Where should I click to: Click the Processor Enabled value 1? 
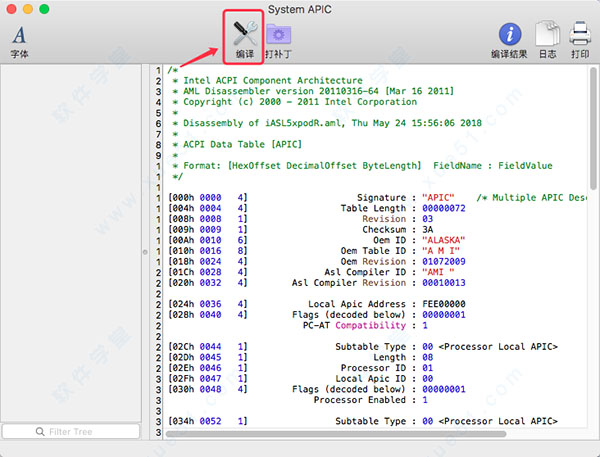coord(425,400)
